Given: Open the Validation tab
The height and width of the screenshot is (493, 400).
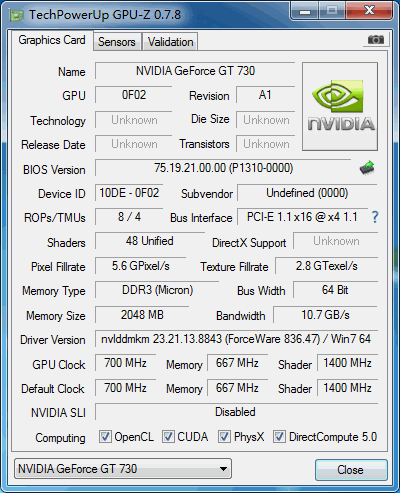Looking at the screenshot, I should click(170, 42).
